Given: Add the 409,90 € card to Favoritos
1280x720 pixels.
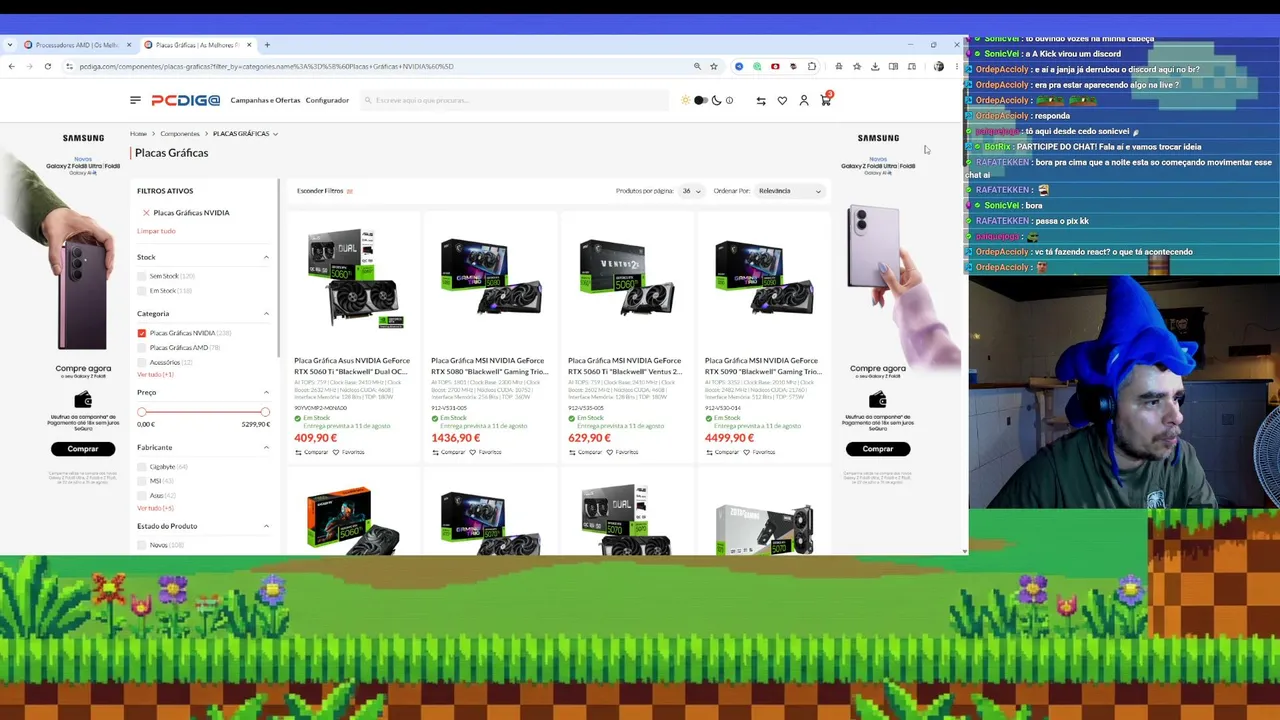Looking at the screenshot, I should (349, 452).
